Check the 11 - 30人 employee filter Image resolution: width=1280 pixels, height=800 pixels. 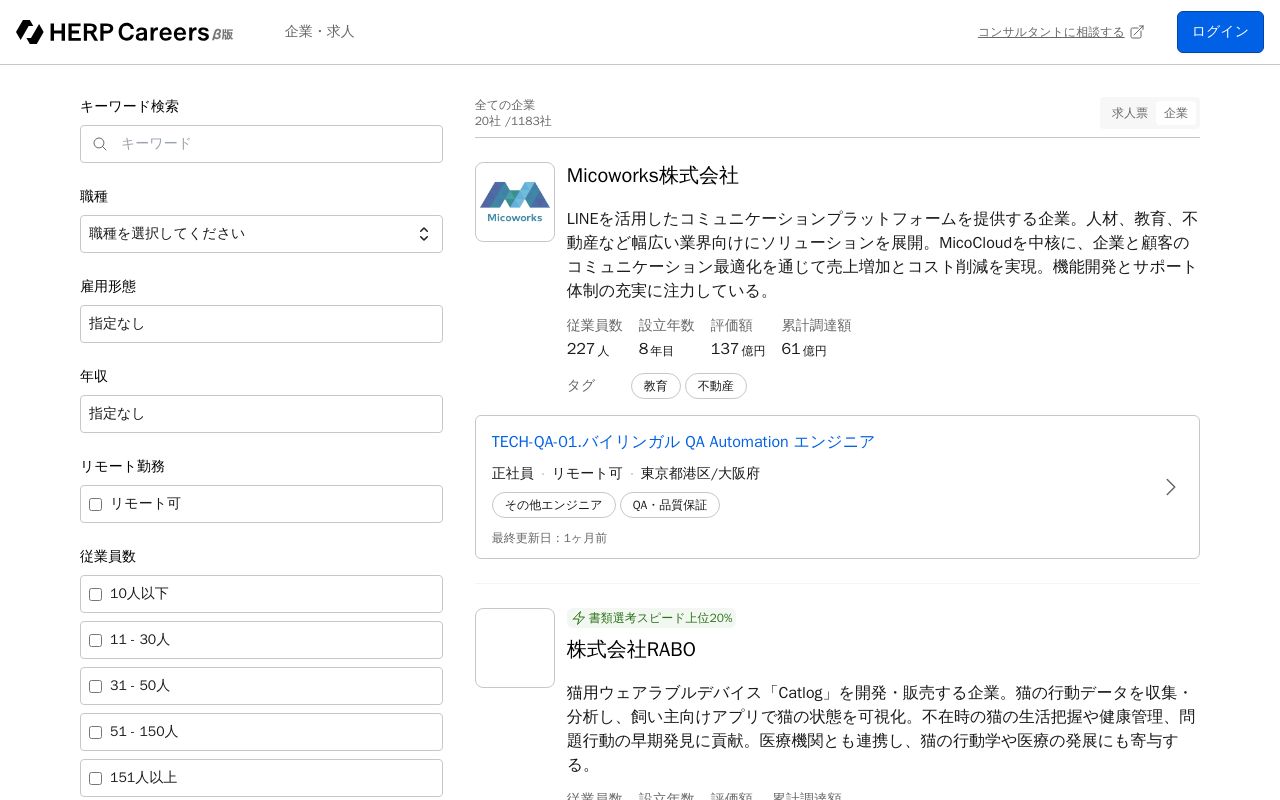coord(96,640)
